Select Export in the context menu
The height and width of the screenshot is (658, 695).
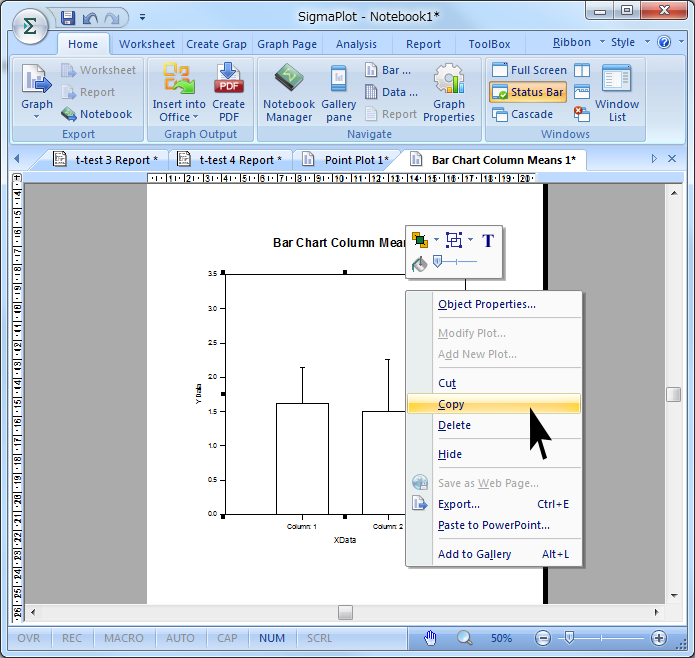[494, 504]
